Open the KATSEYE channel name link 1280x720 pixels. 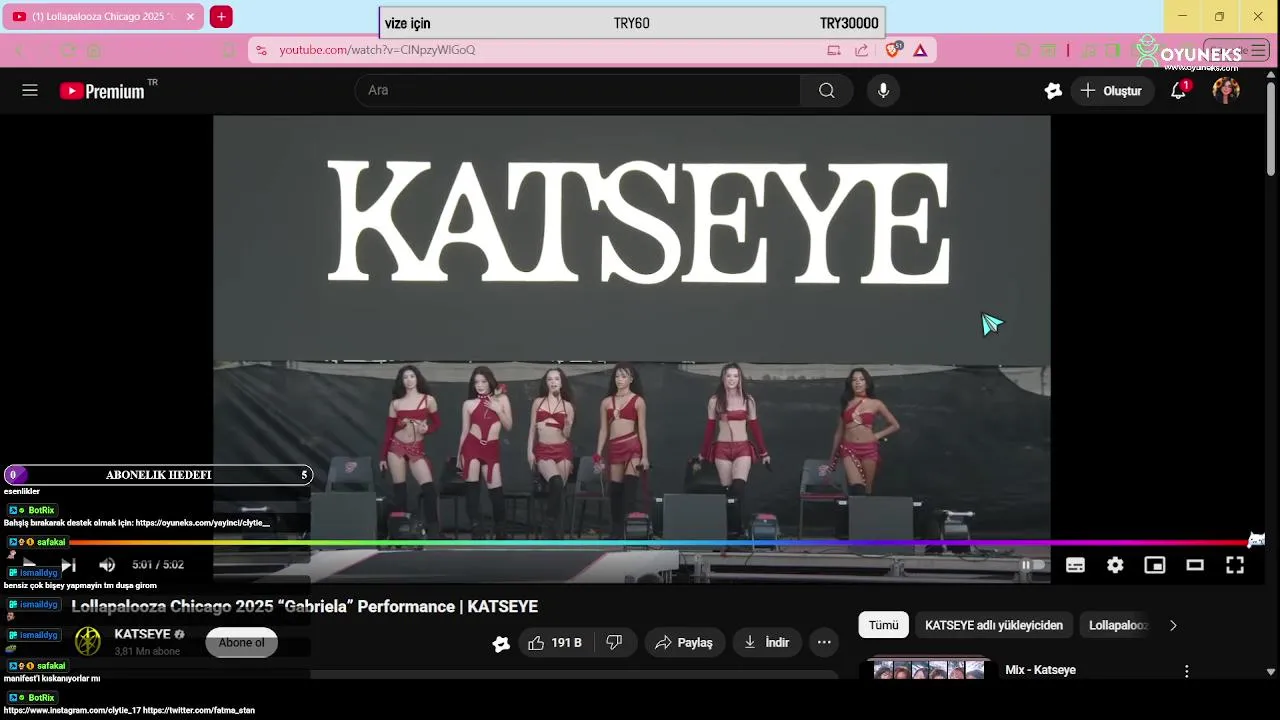[142, 634]
